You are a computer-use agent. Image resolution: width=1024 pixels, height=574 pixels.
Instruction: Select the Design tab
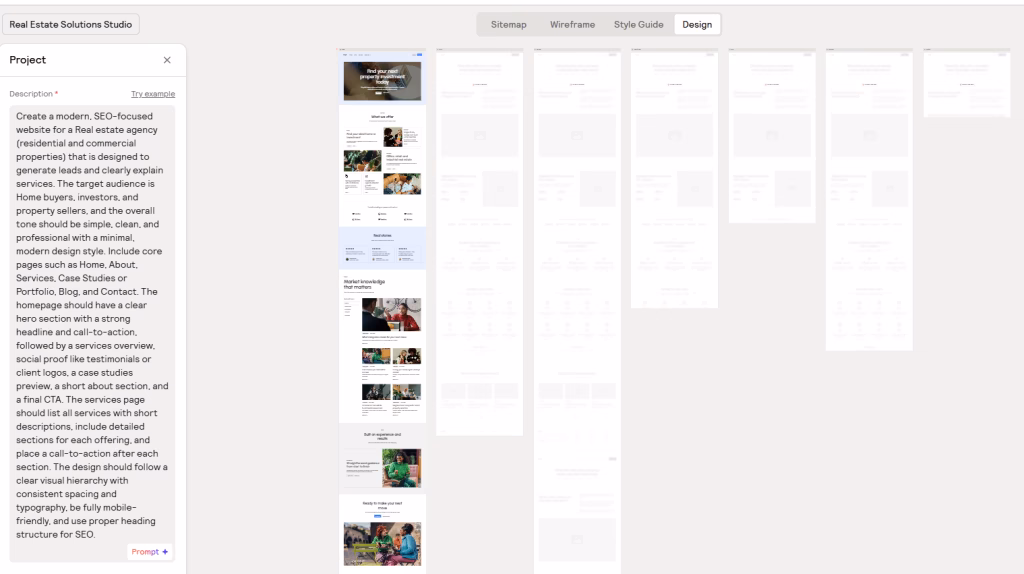click(x=697, y=24)
